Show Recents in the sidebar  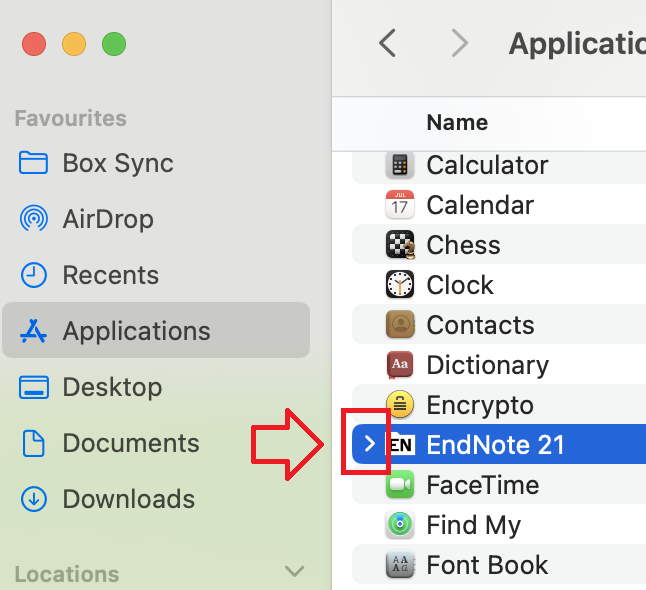coord(110,275)
